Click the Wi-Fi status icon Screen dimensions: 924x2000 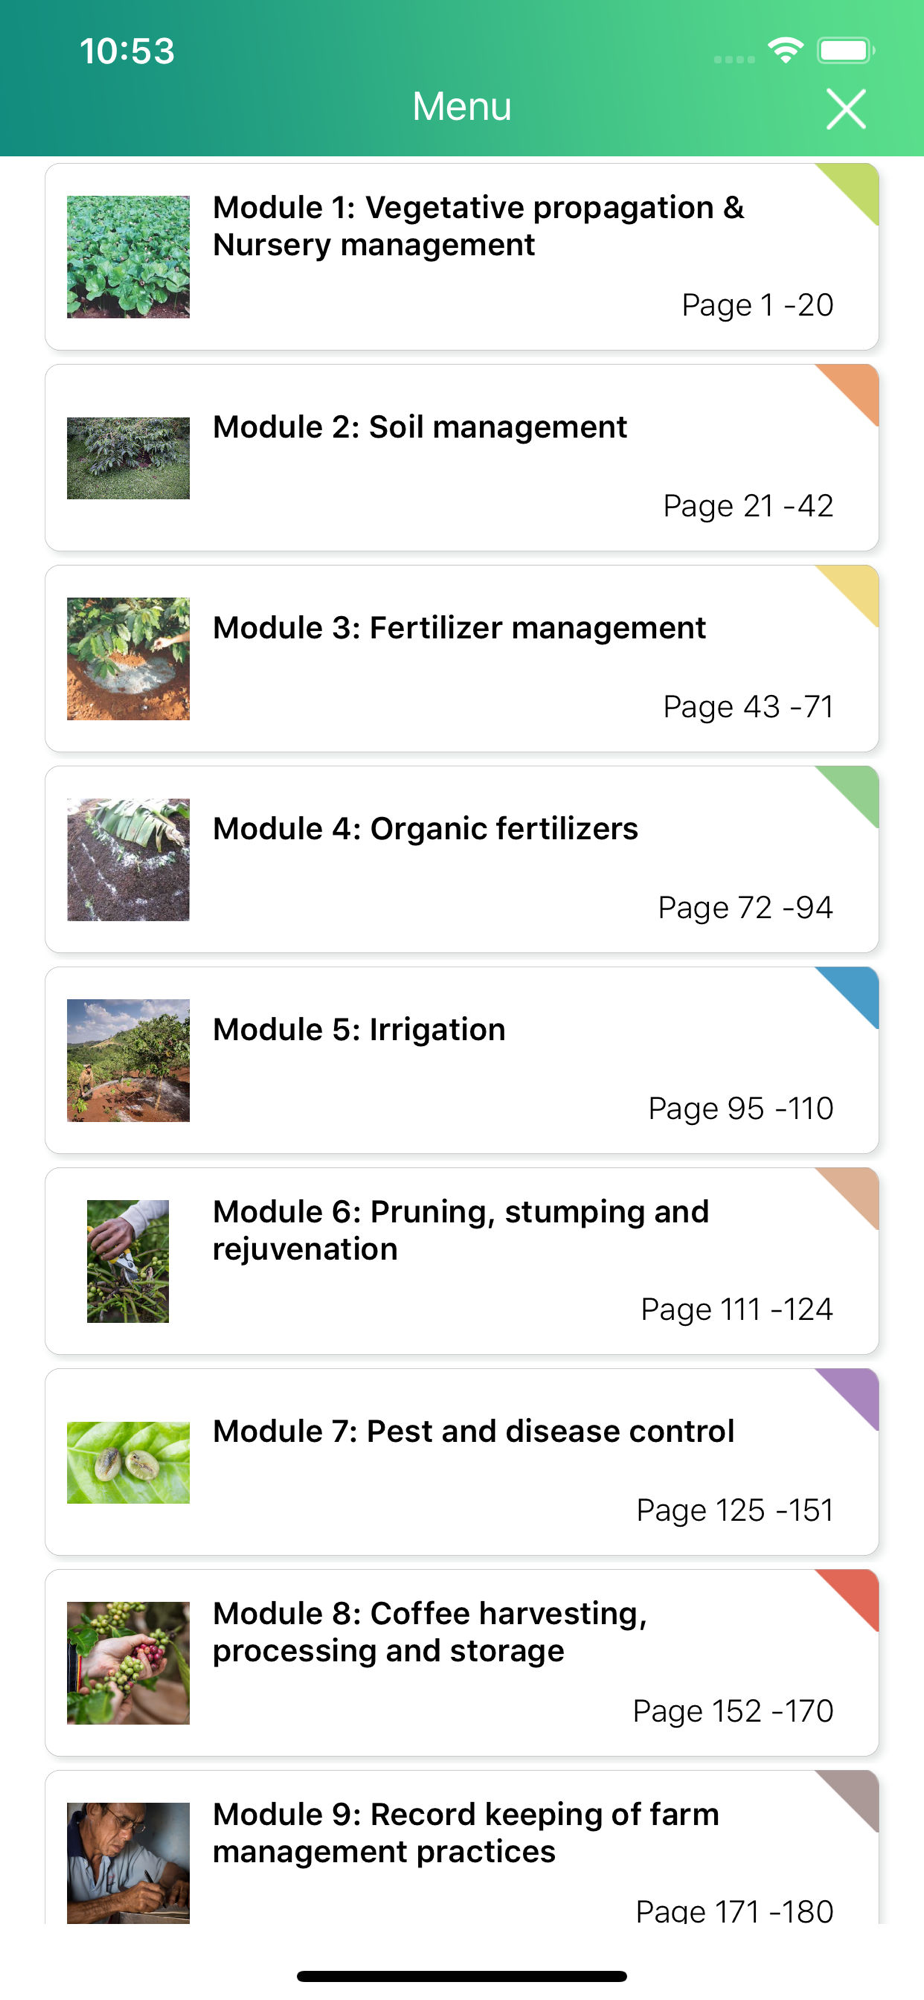(x=786, y=50)
